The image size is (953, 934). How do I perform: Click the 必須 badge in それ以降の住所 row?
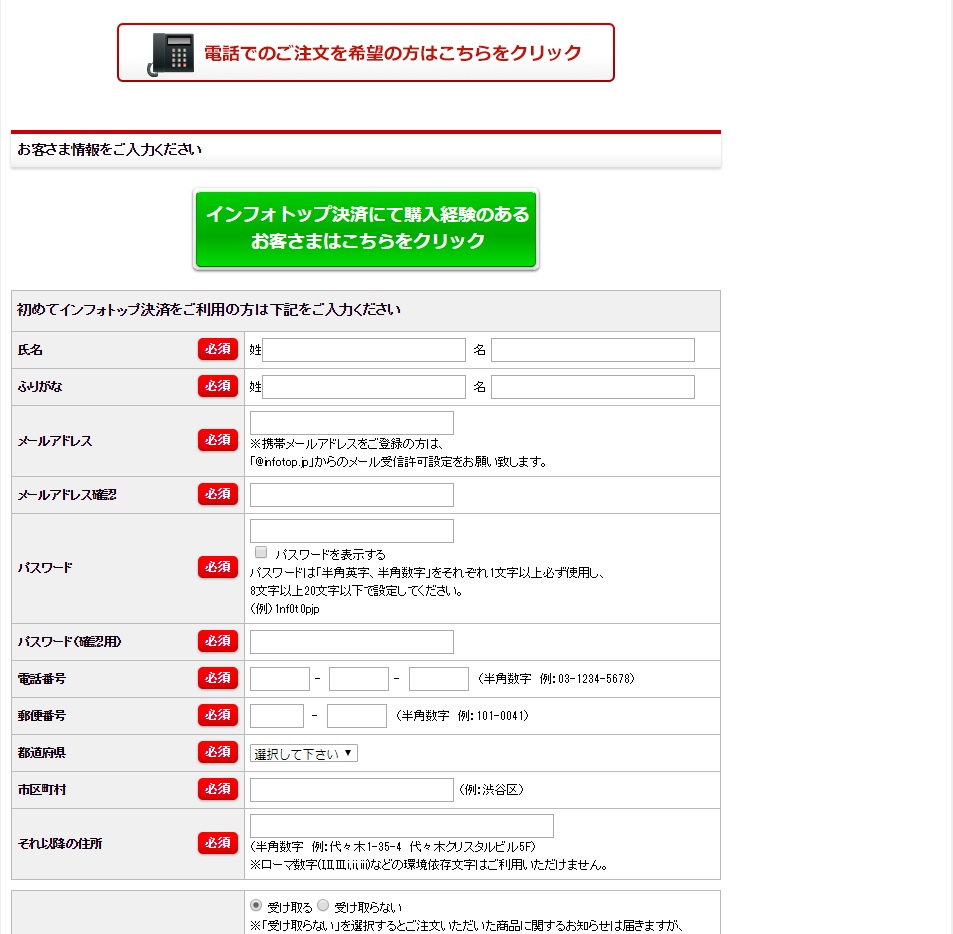click(x=218, y=843)
